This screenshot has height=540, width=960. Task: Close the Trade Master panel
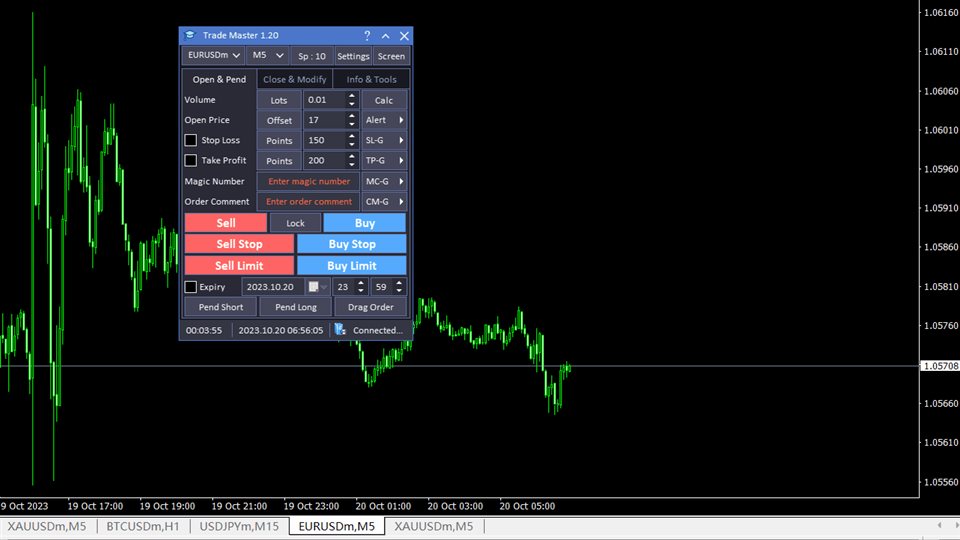coord(404,36)
